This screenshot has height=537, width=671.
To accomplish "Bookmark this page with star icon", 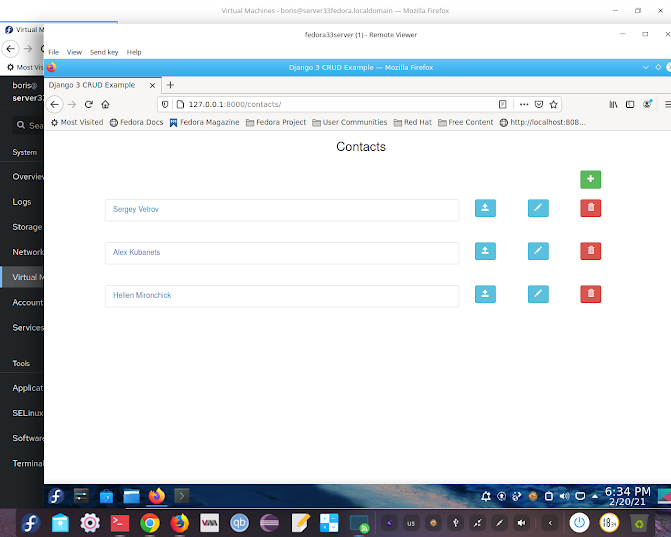I will [x=554, y=104].
